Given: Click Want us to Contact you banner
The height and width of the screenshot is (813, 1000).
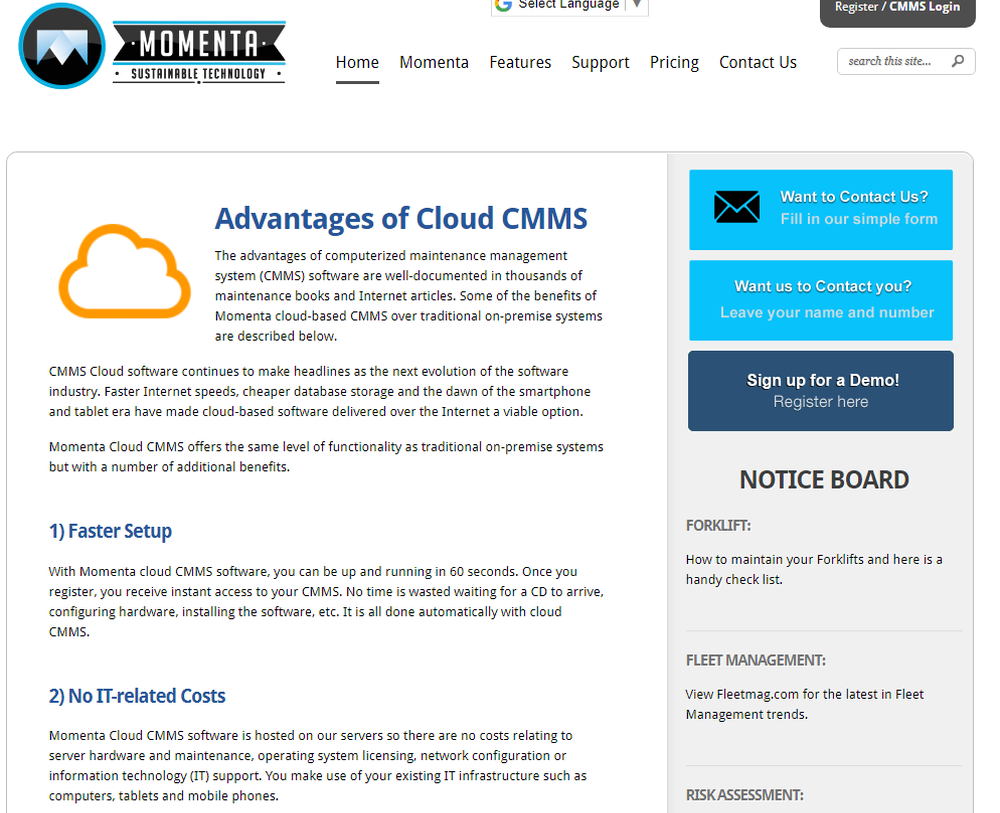Looking at the screenshot, I should (821, 300).
